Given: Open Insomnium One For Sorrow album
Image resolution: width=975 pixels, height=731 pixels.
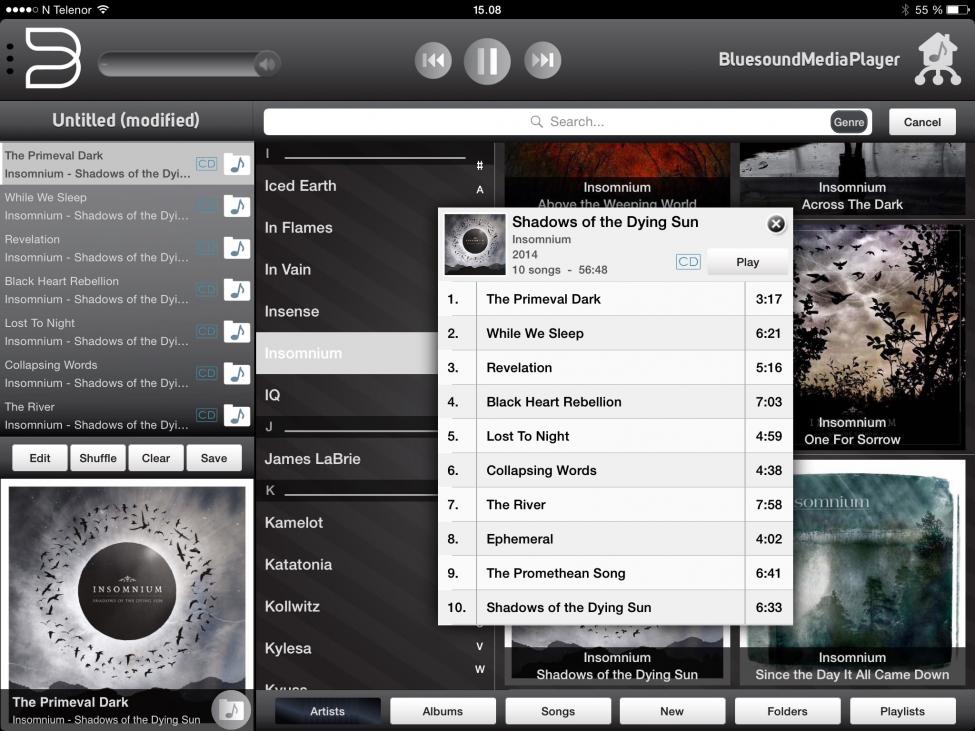Looking at the screenshot, I should pyautogui.click(x=879, y=336).
